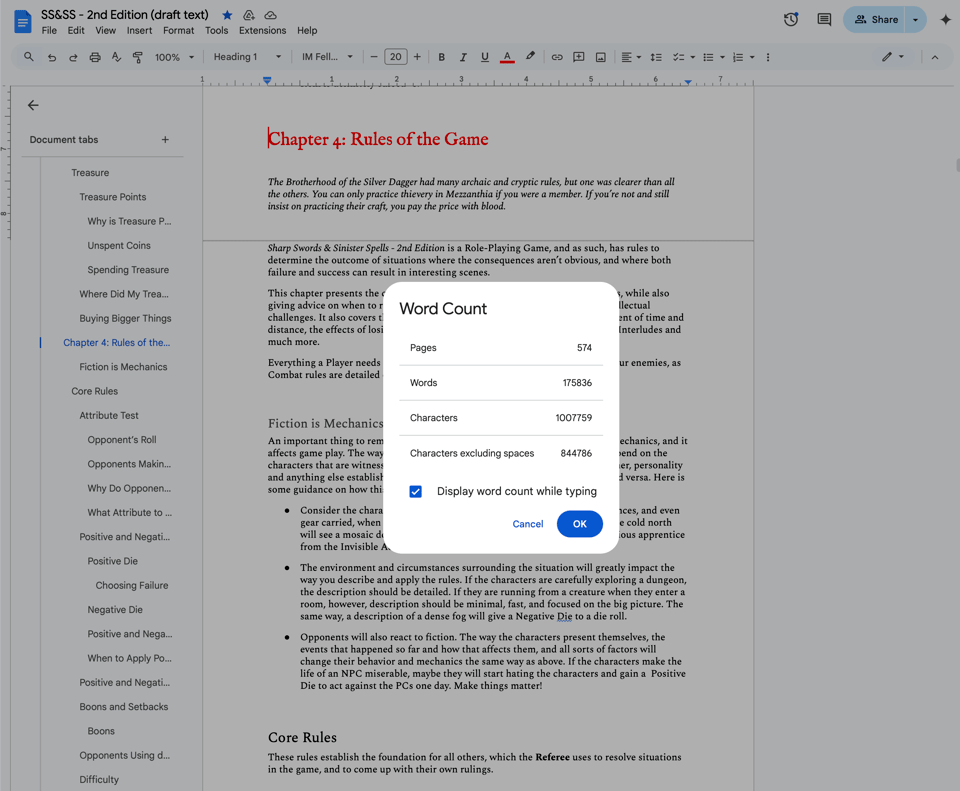The height and width of the screenshot is (791, 960).
Task: Click Cancel in Word Count dialog
Action: (x=527, y=524)
